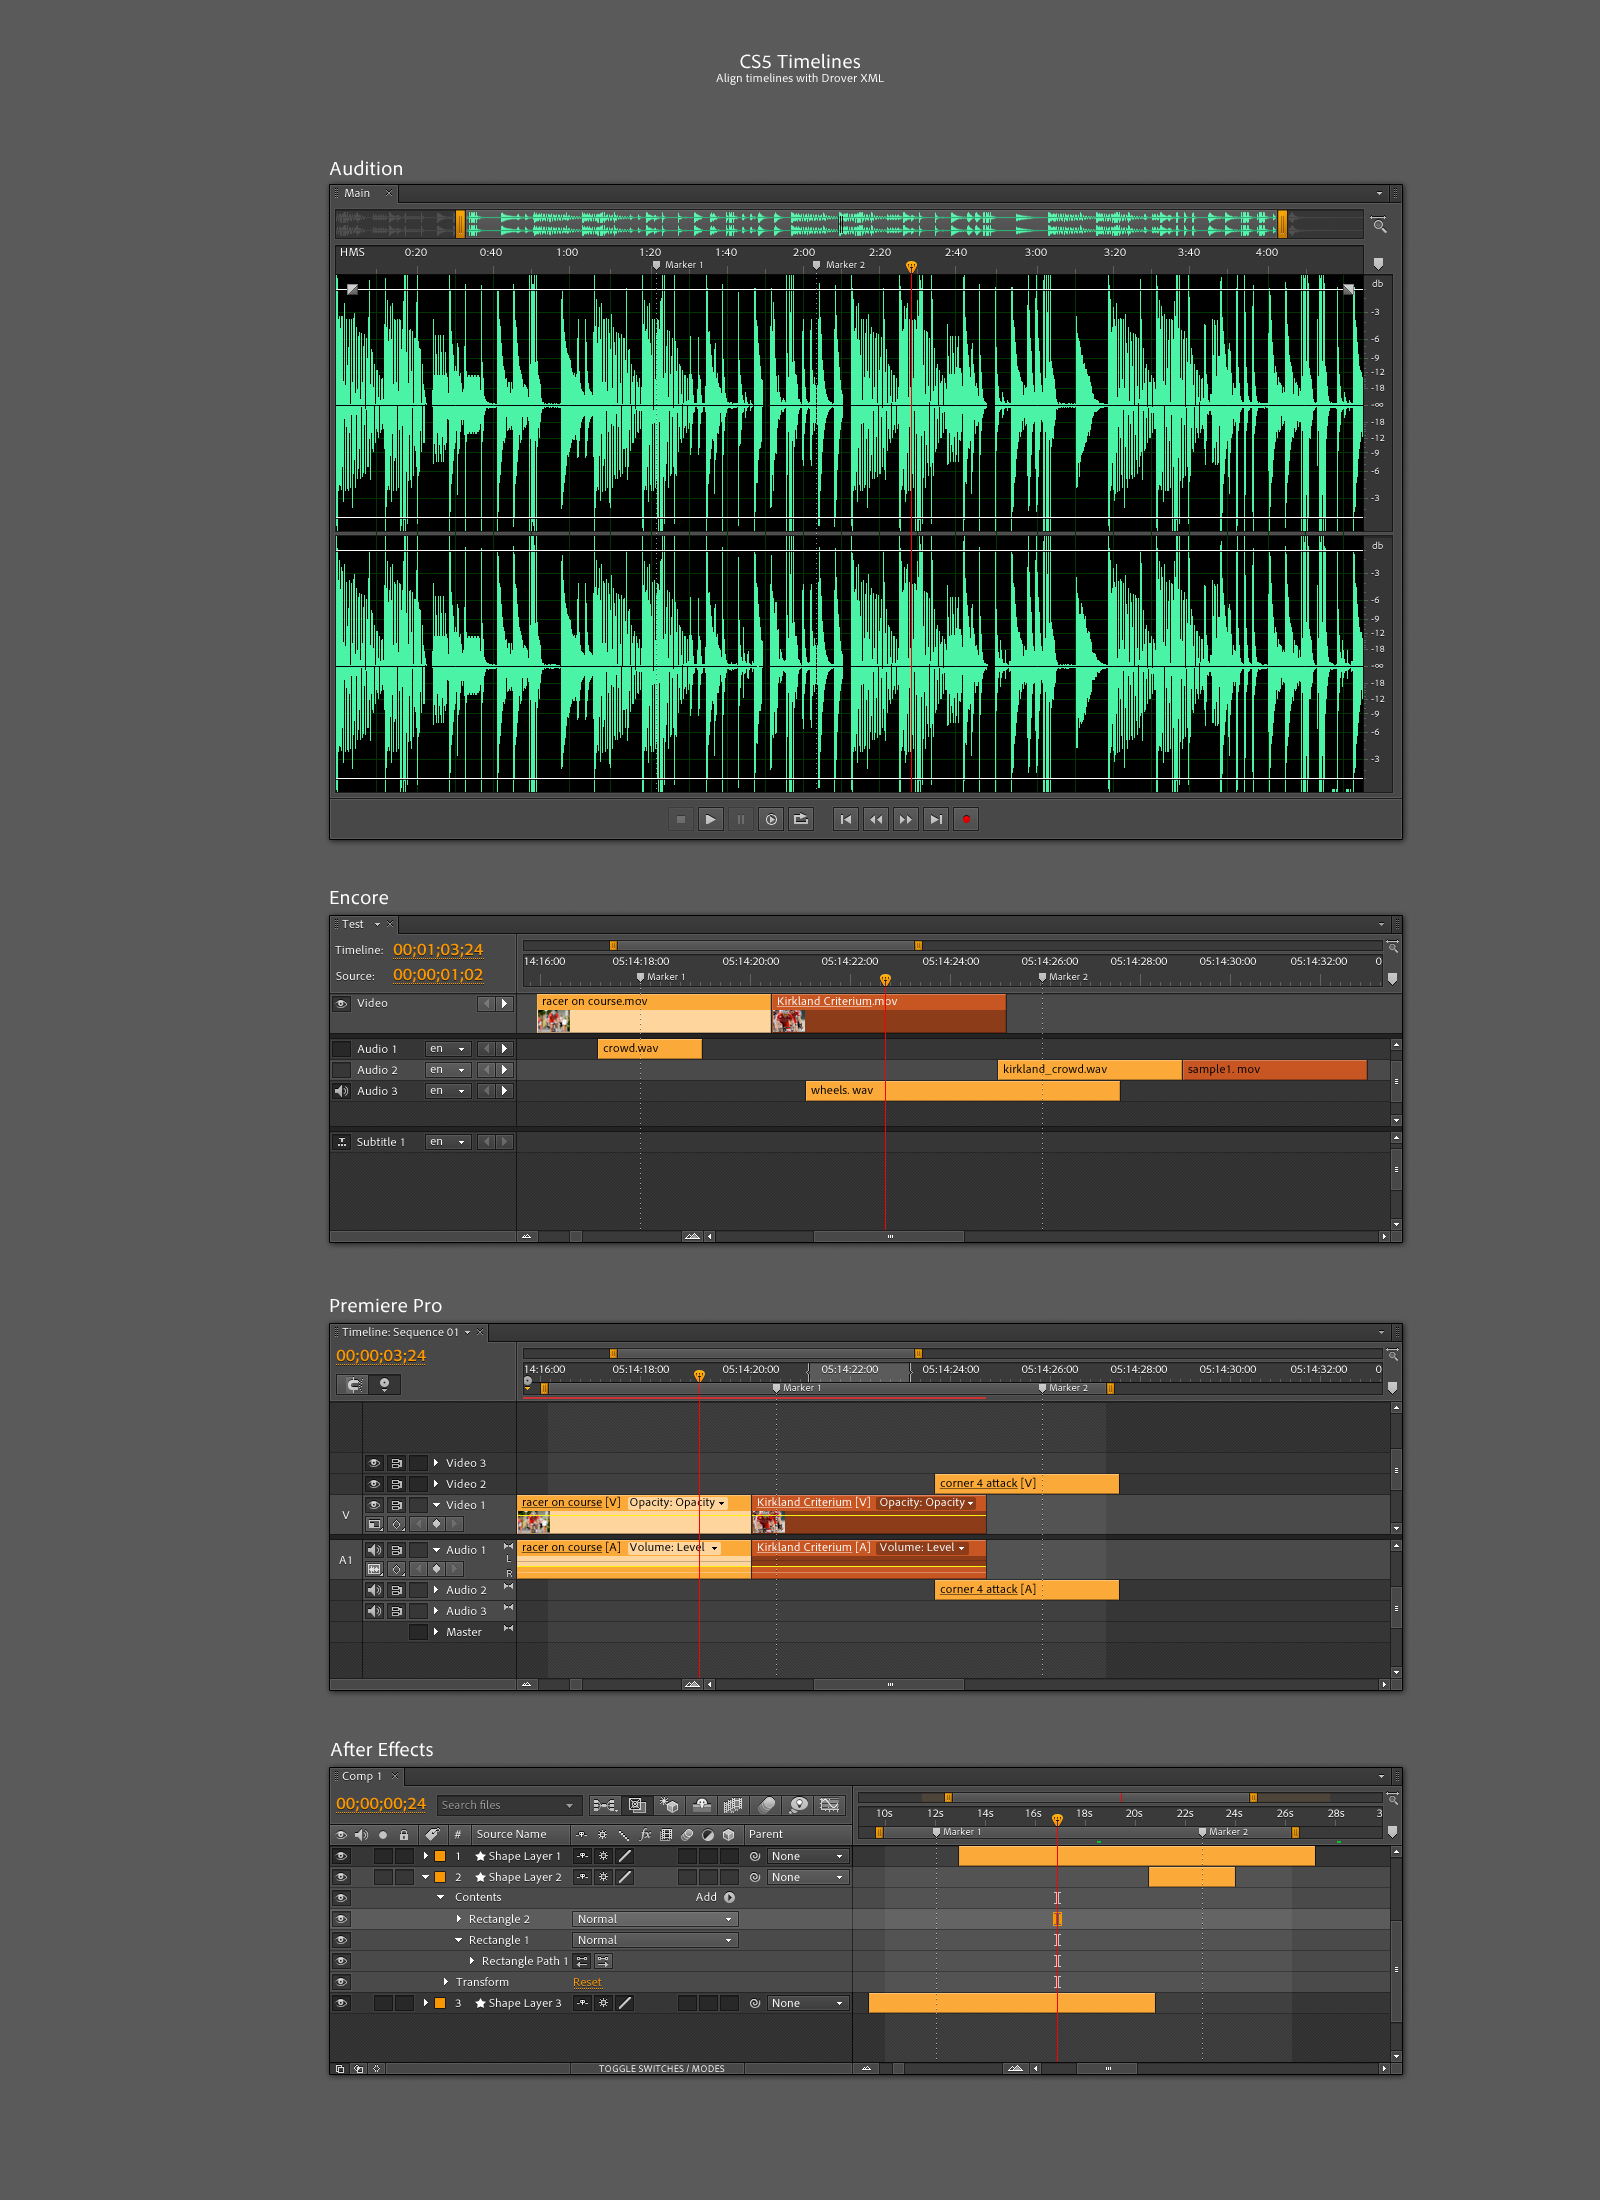Click the Audition stop button
The height and width of the screenshot is (2200, 1600).
pyautogui.click(x=681, y=819)
